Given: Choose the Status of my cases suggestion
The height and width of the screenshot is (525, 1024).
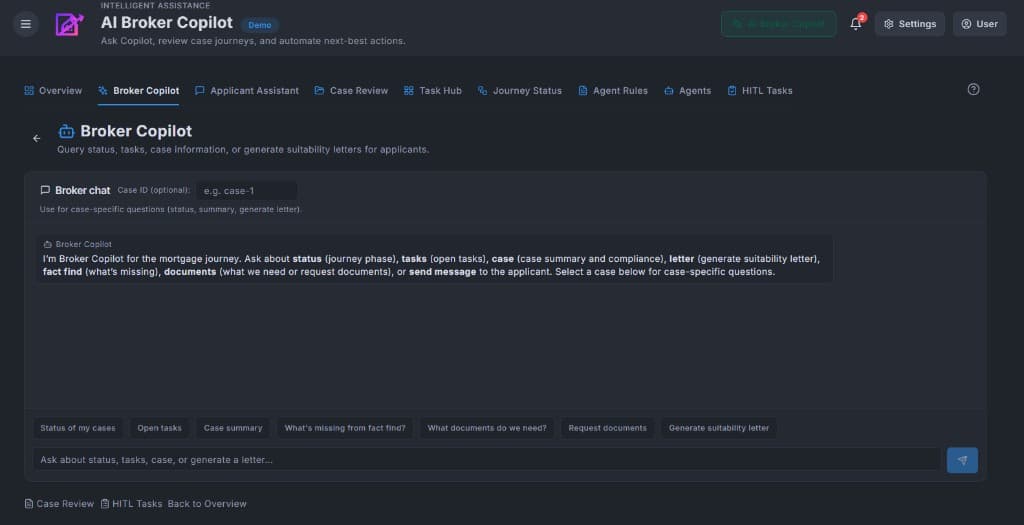Looking at the screenshot, I should tap(78, 428).
